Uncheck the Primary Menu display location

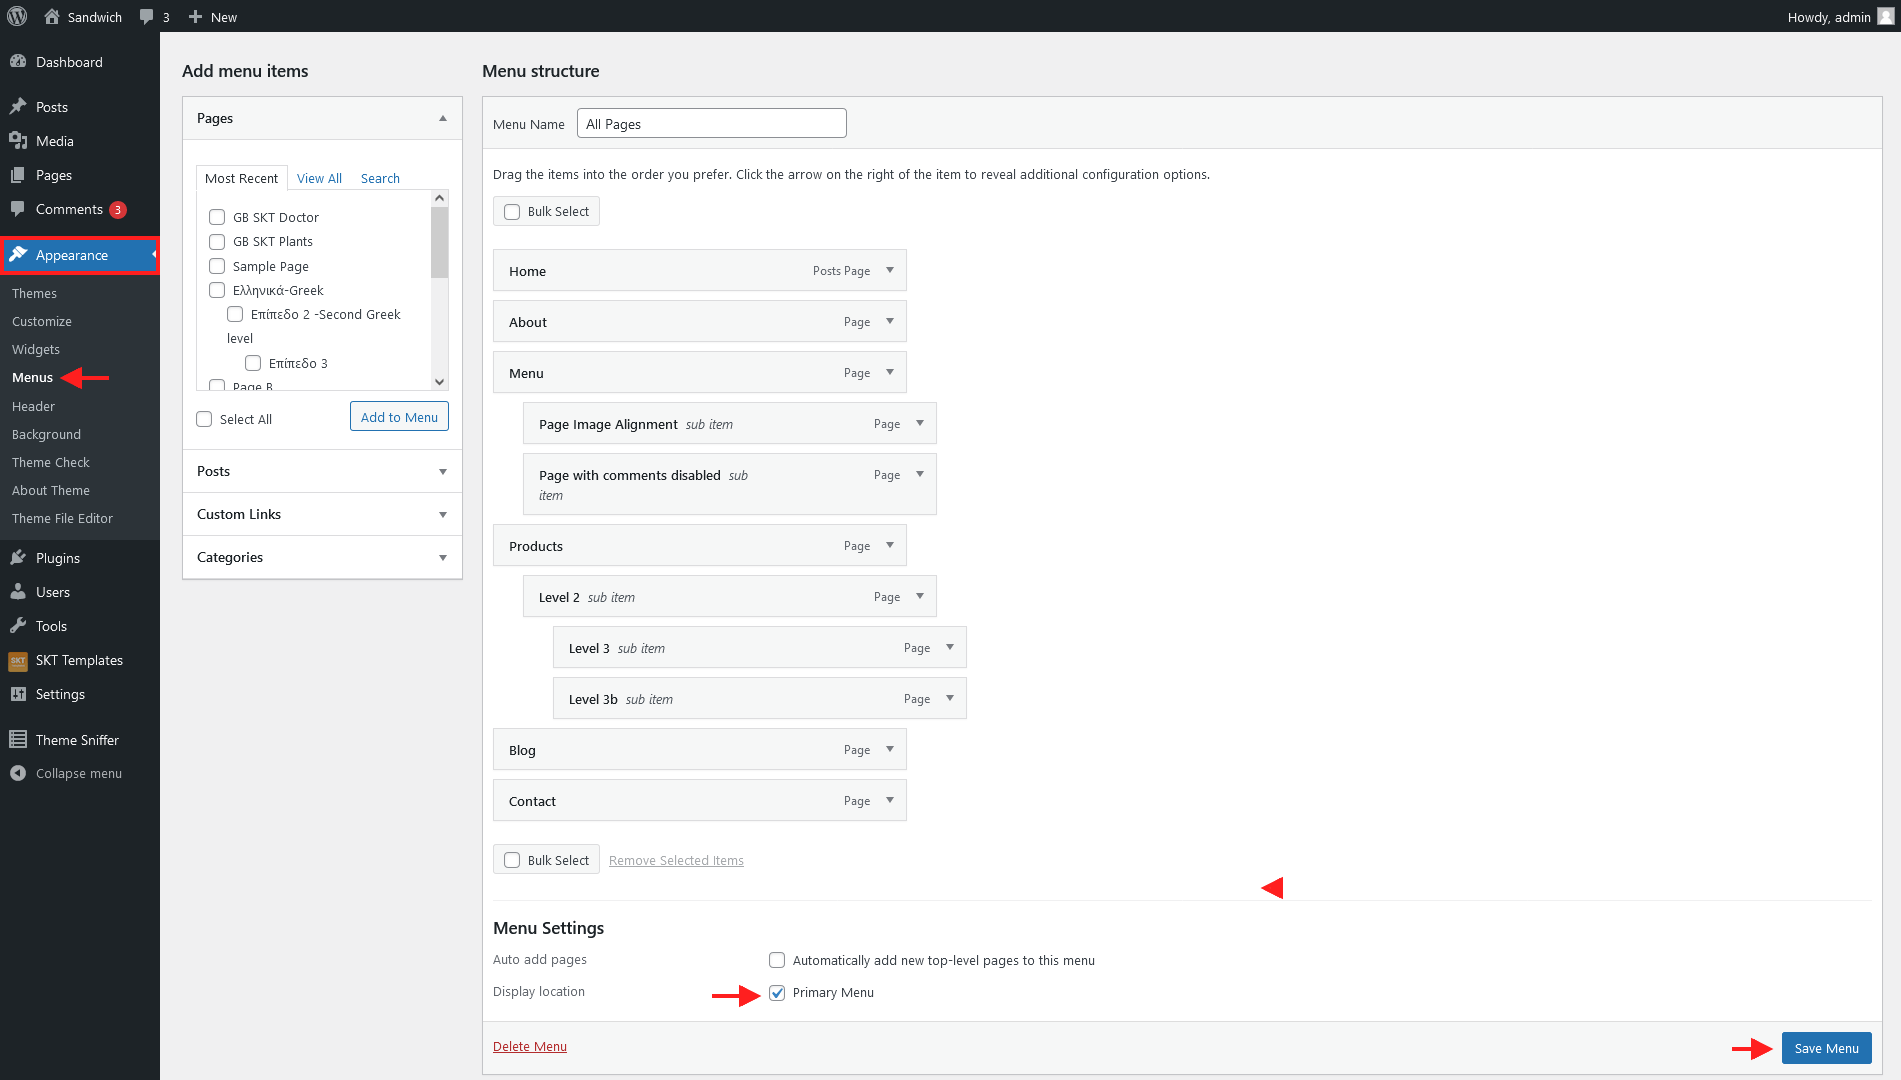click(x=777, y=992)
